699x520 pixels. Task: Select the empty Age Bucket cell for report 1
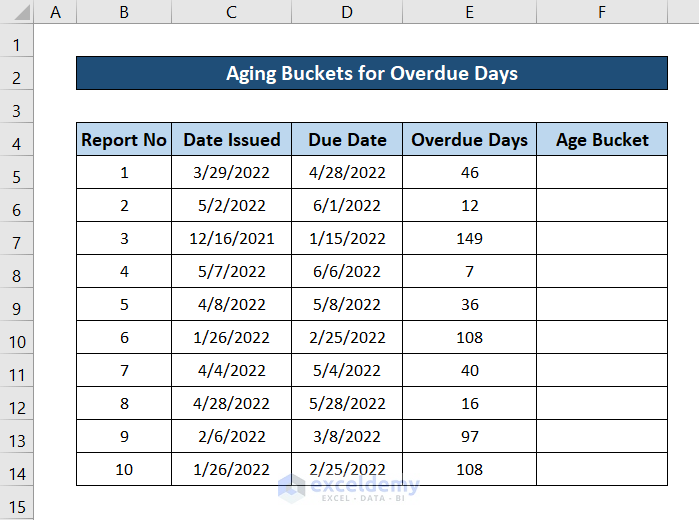(602, 173)
